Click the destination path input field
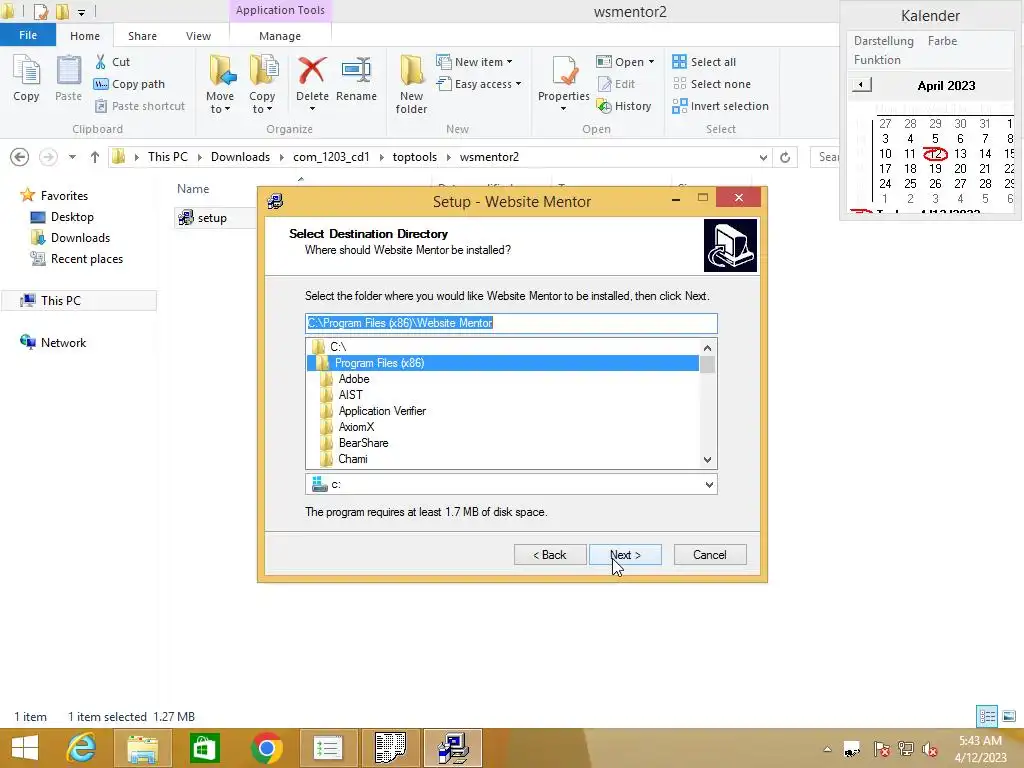Screen dimensions: 1024x768 coord(511,323)
